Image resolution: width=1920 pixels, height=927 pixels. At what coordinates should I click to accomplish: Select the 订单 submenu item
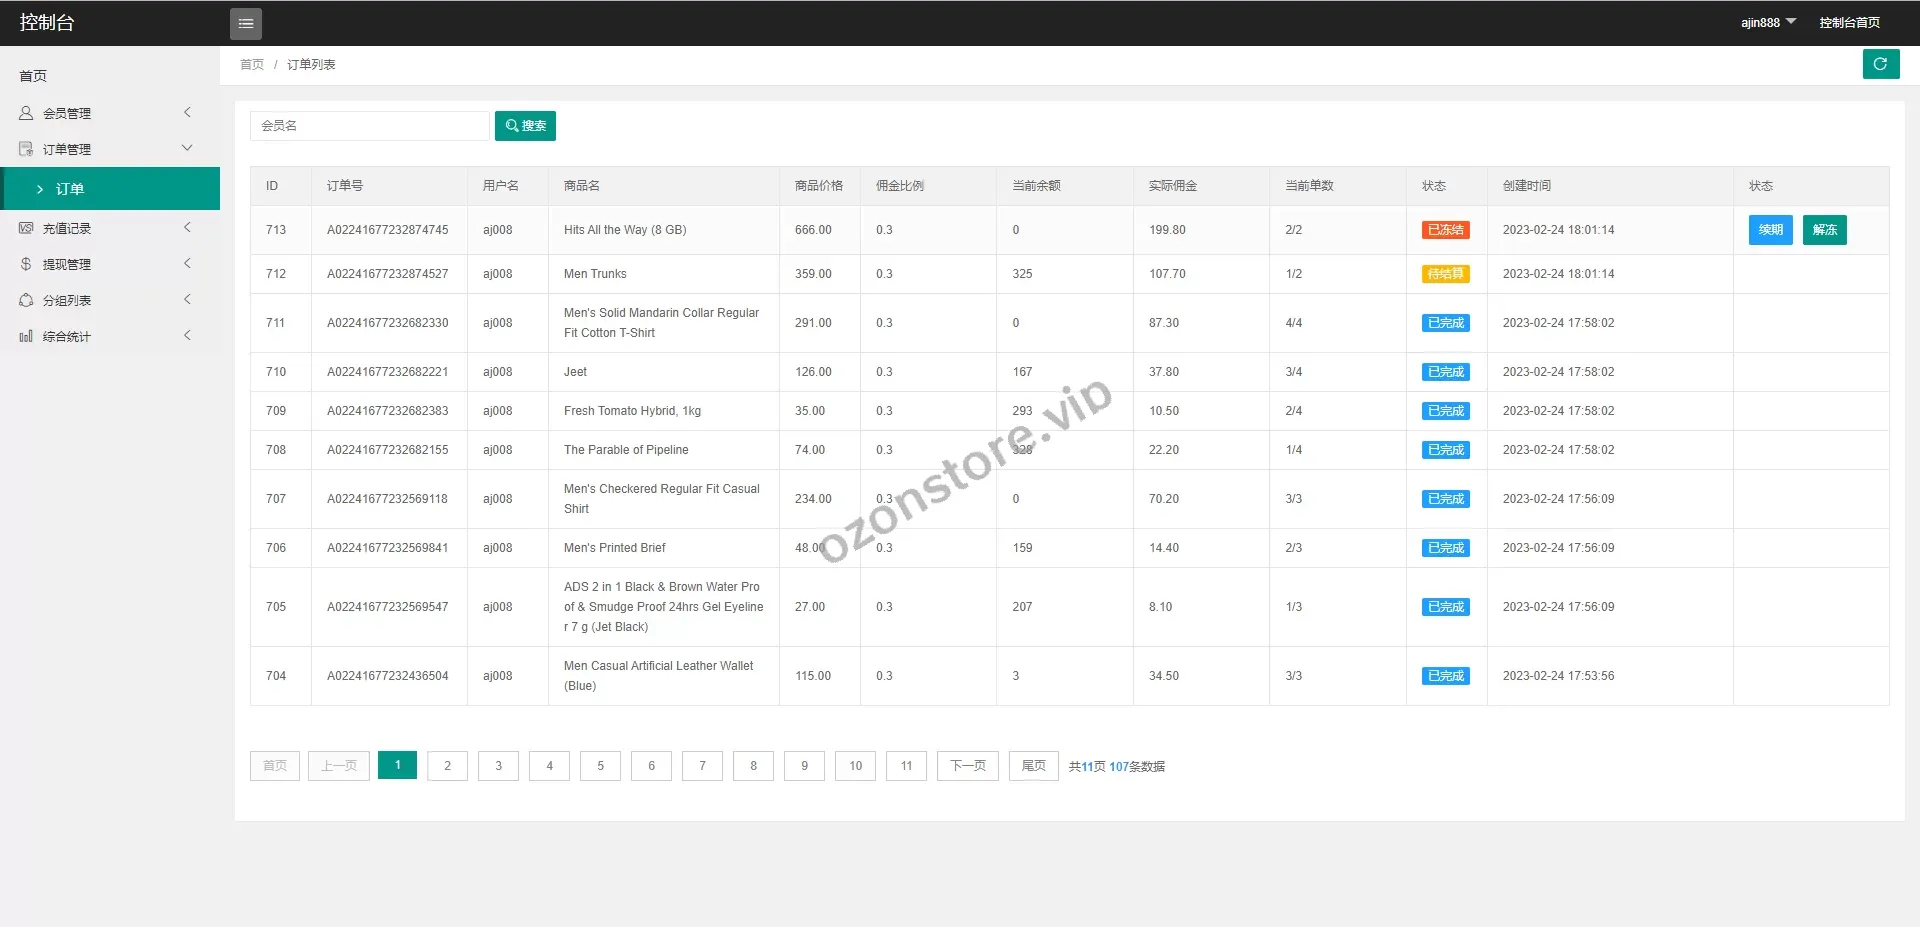(70, 189)
